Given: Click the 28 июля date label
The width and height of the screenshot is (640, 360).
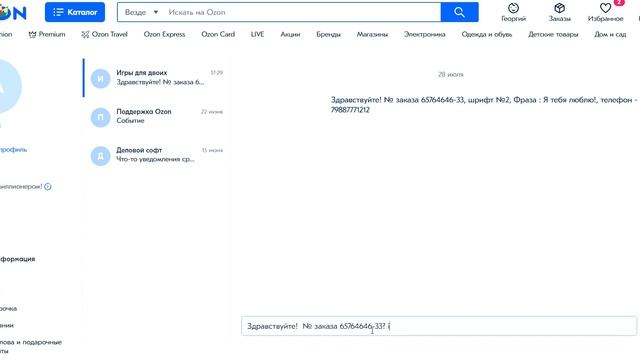Looking at the screenshot, I should click(x=451, y=75).
